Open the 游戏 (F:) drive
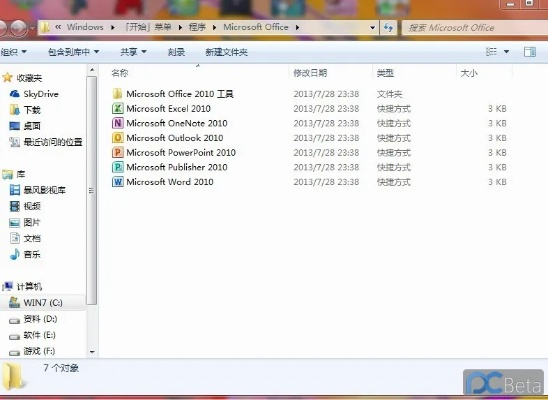Screen dimensions: 548x400 tap(33, 351)
